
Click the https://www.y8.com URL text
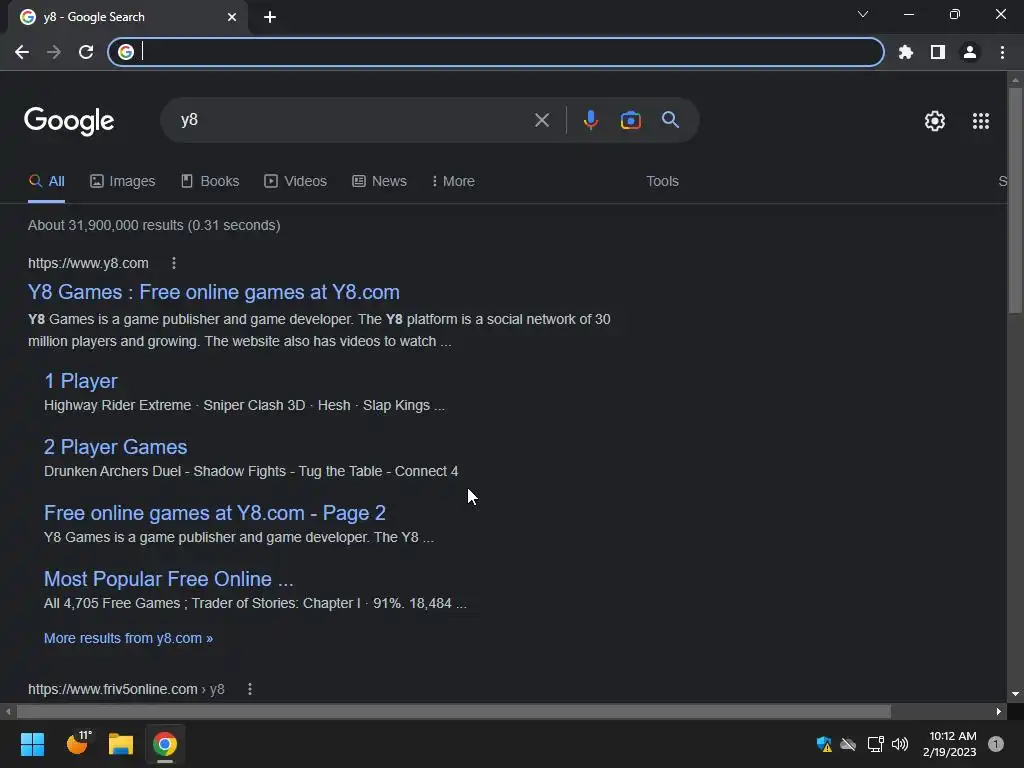click(x=88, y=263)
